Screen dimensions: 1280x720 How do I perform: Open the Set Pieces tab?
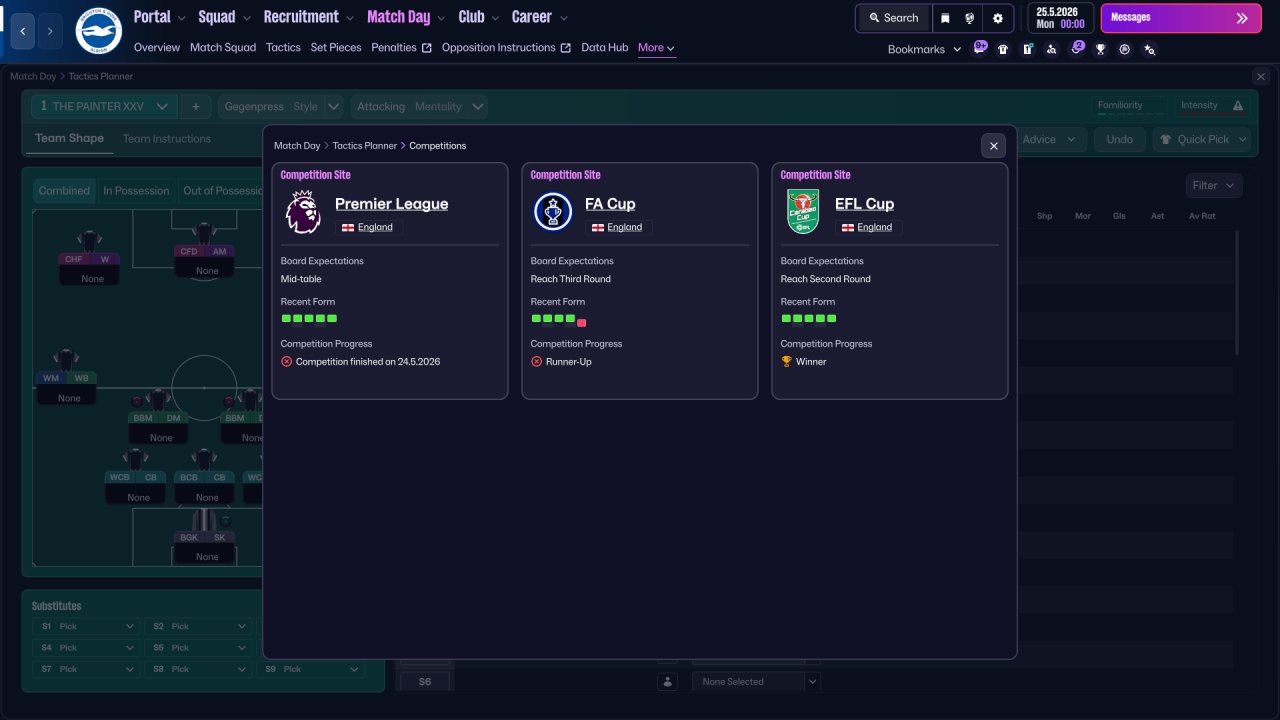pos(336,47)
